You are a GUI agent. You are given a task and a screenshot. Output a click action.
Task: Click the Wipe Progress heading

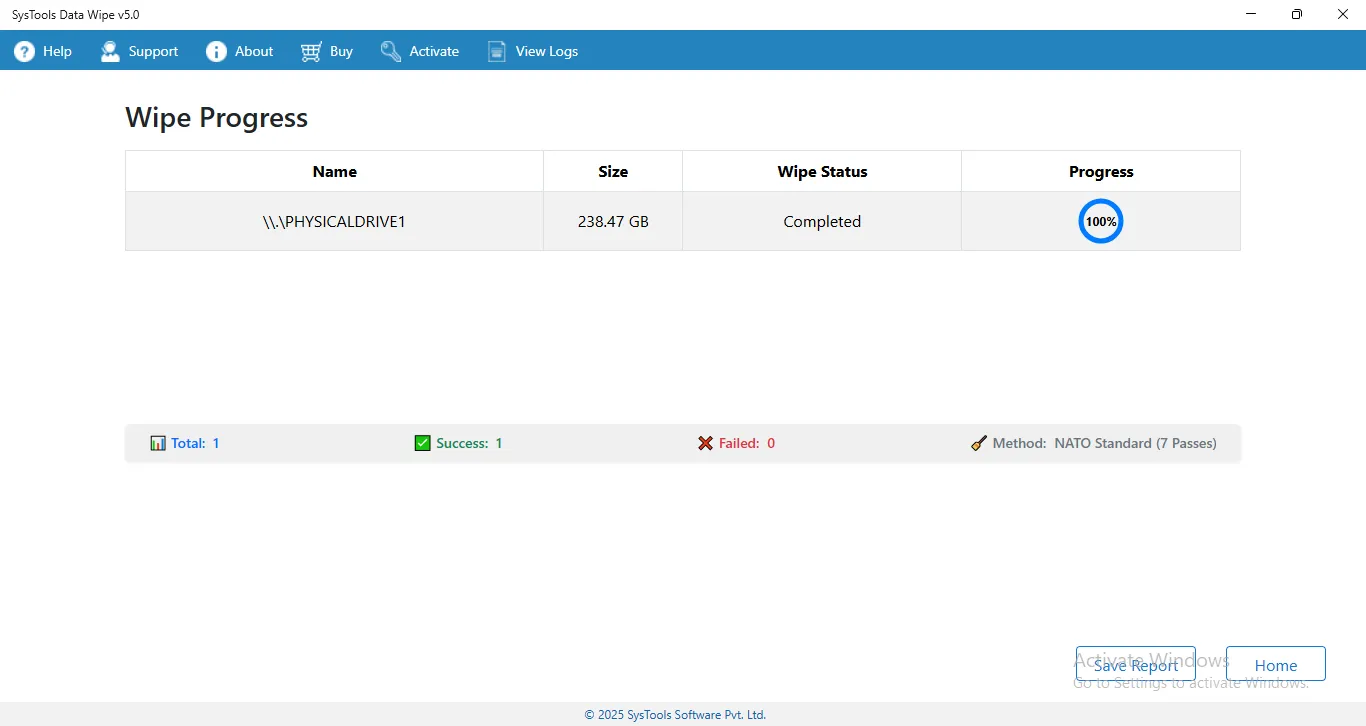216,117
